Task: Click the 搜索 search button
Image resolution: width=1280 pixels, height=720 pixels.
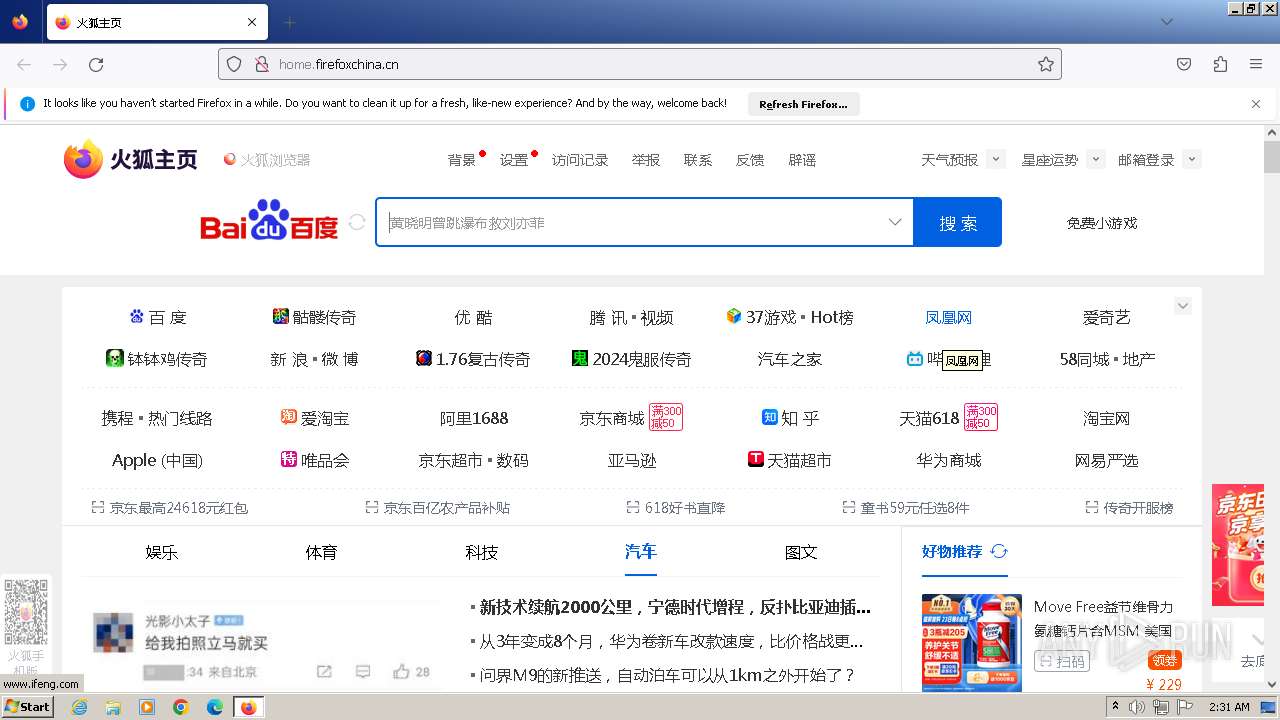Action: coord(957,222)
